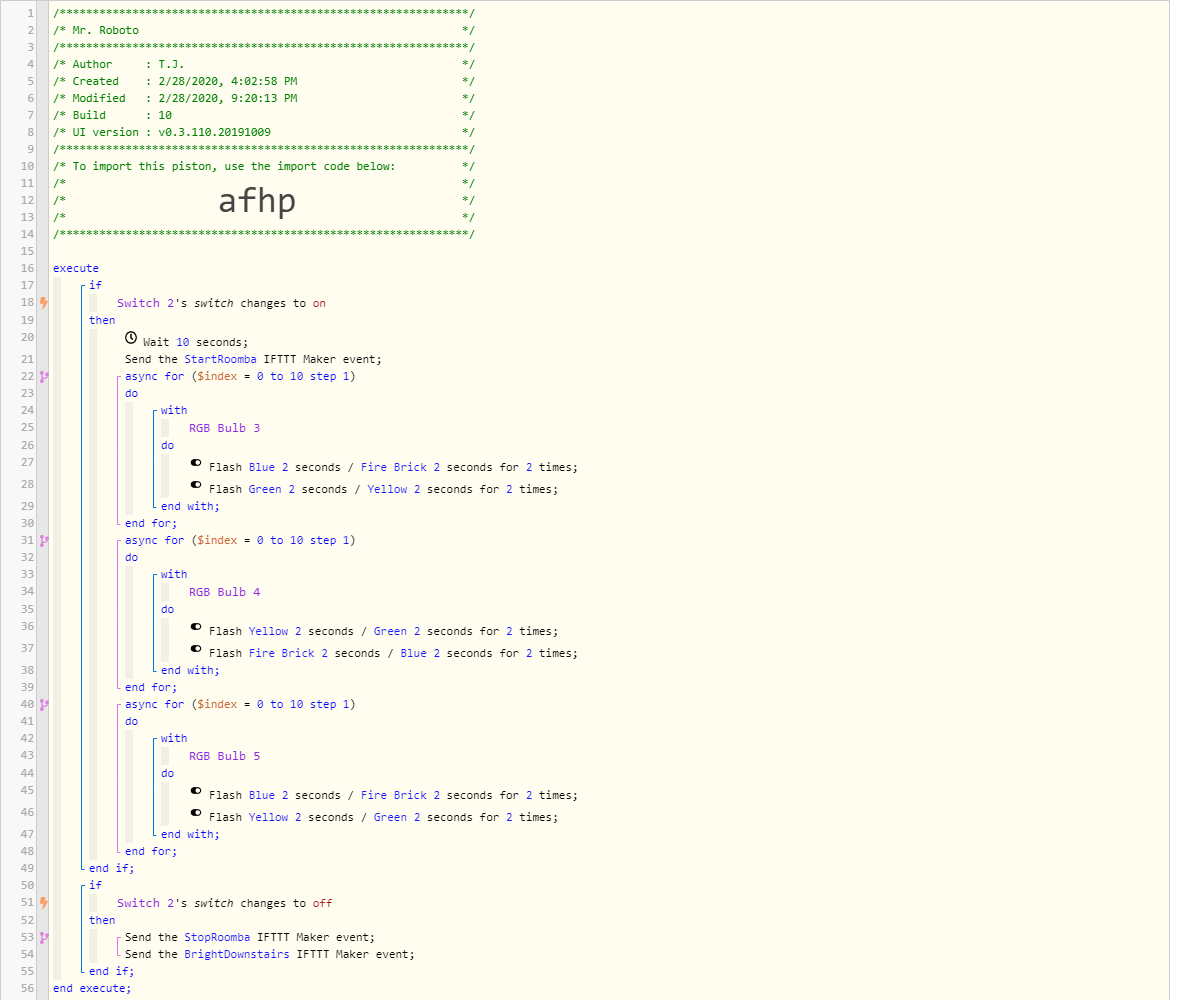Click the flash icon before Blue / Fire Brick on line 45
Viewport: 1178px width, 1000px height.
pyautogui.click(x=196, y=790)
